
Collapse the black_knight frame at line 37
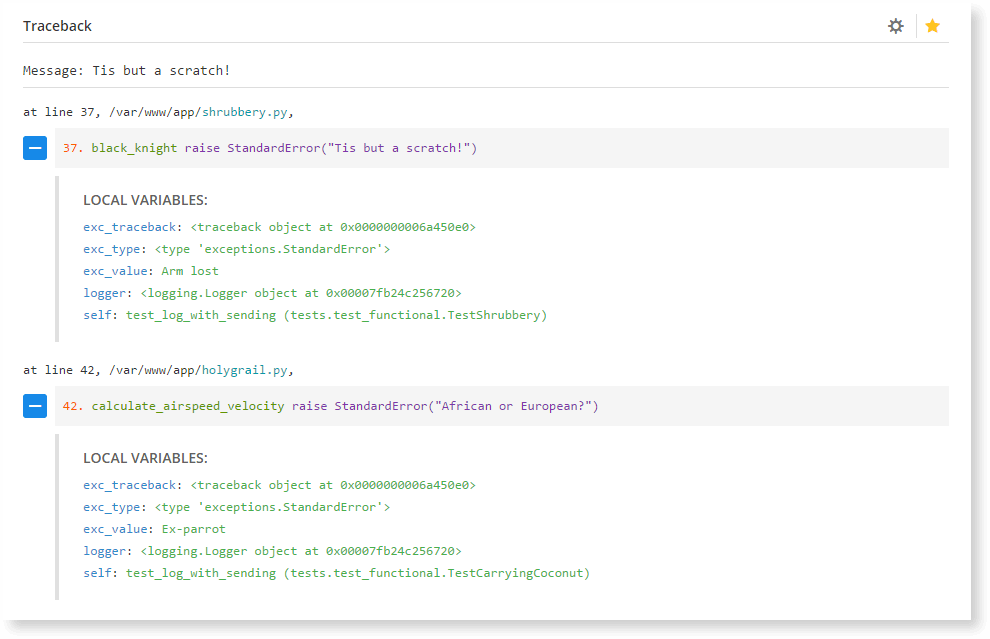[35, 147]
